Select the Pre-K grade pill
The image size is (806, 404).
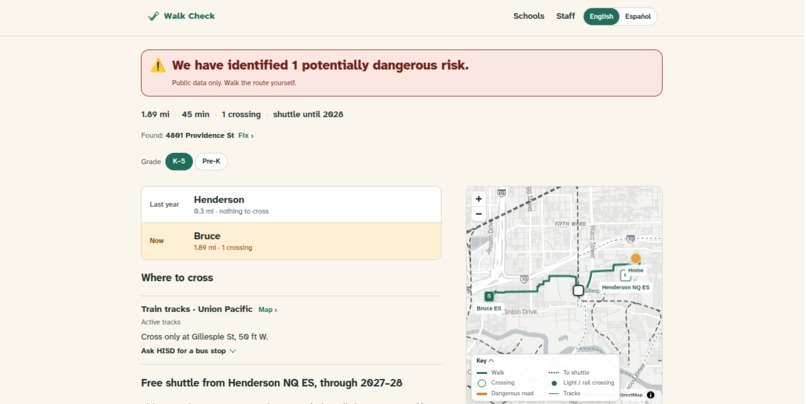(211, 161)
